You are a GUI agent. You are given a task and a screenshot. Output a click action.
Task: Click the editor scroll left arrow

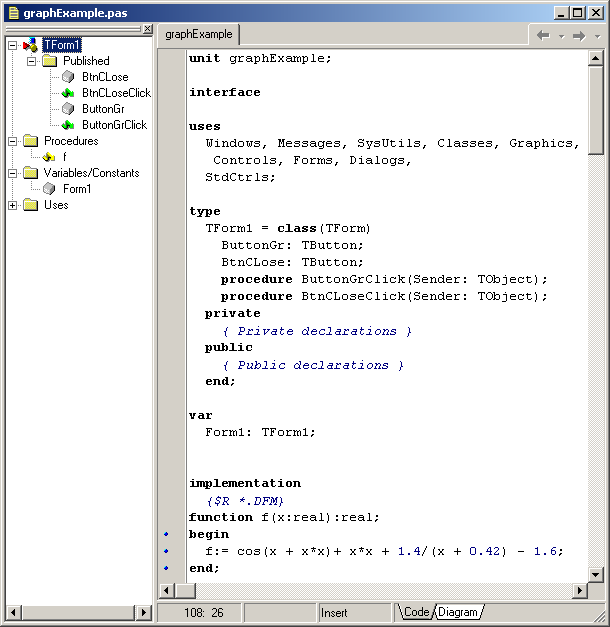click(167, 590)
